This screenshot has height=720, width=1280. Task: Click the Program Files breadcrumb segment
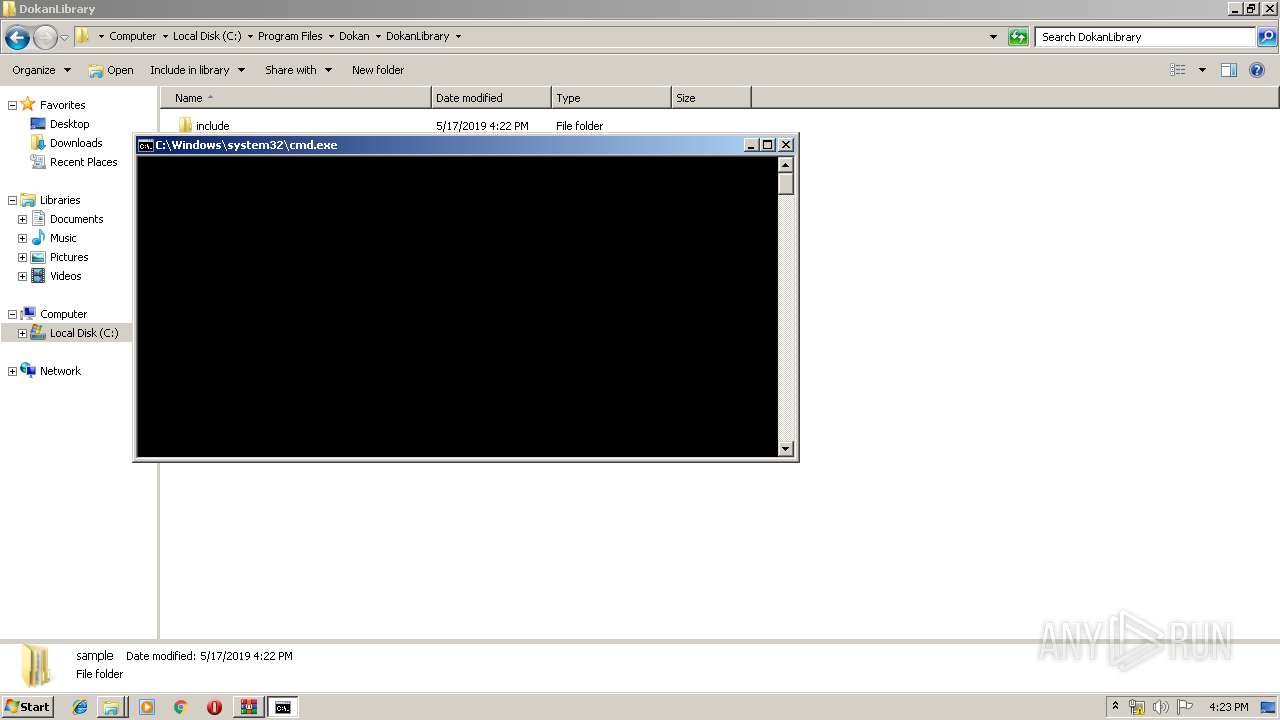290,36
